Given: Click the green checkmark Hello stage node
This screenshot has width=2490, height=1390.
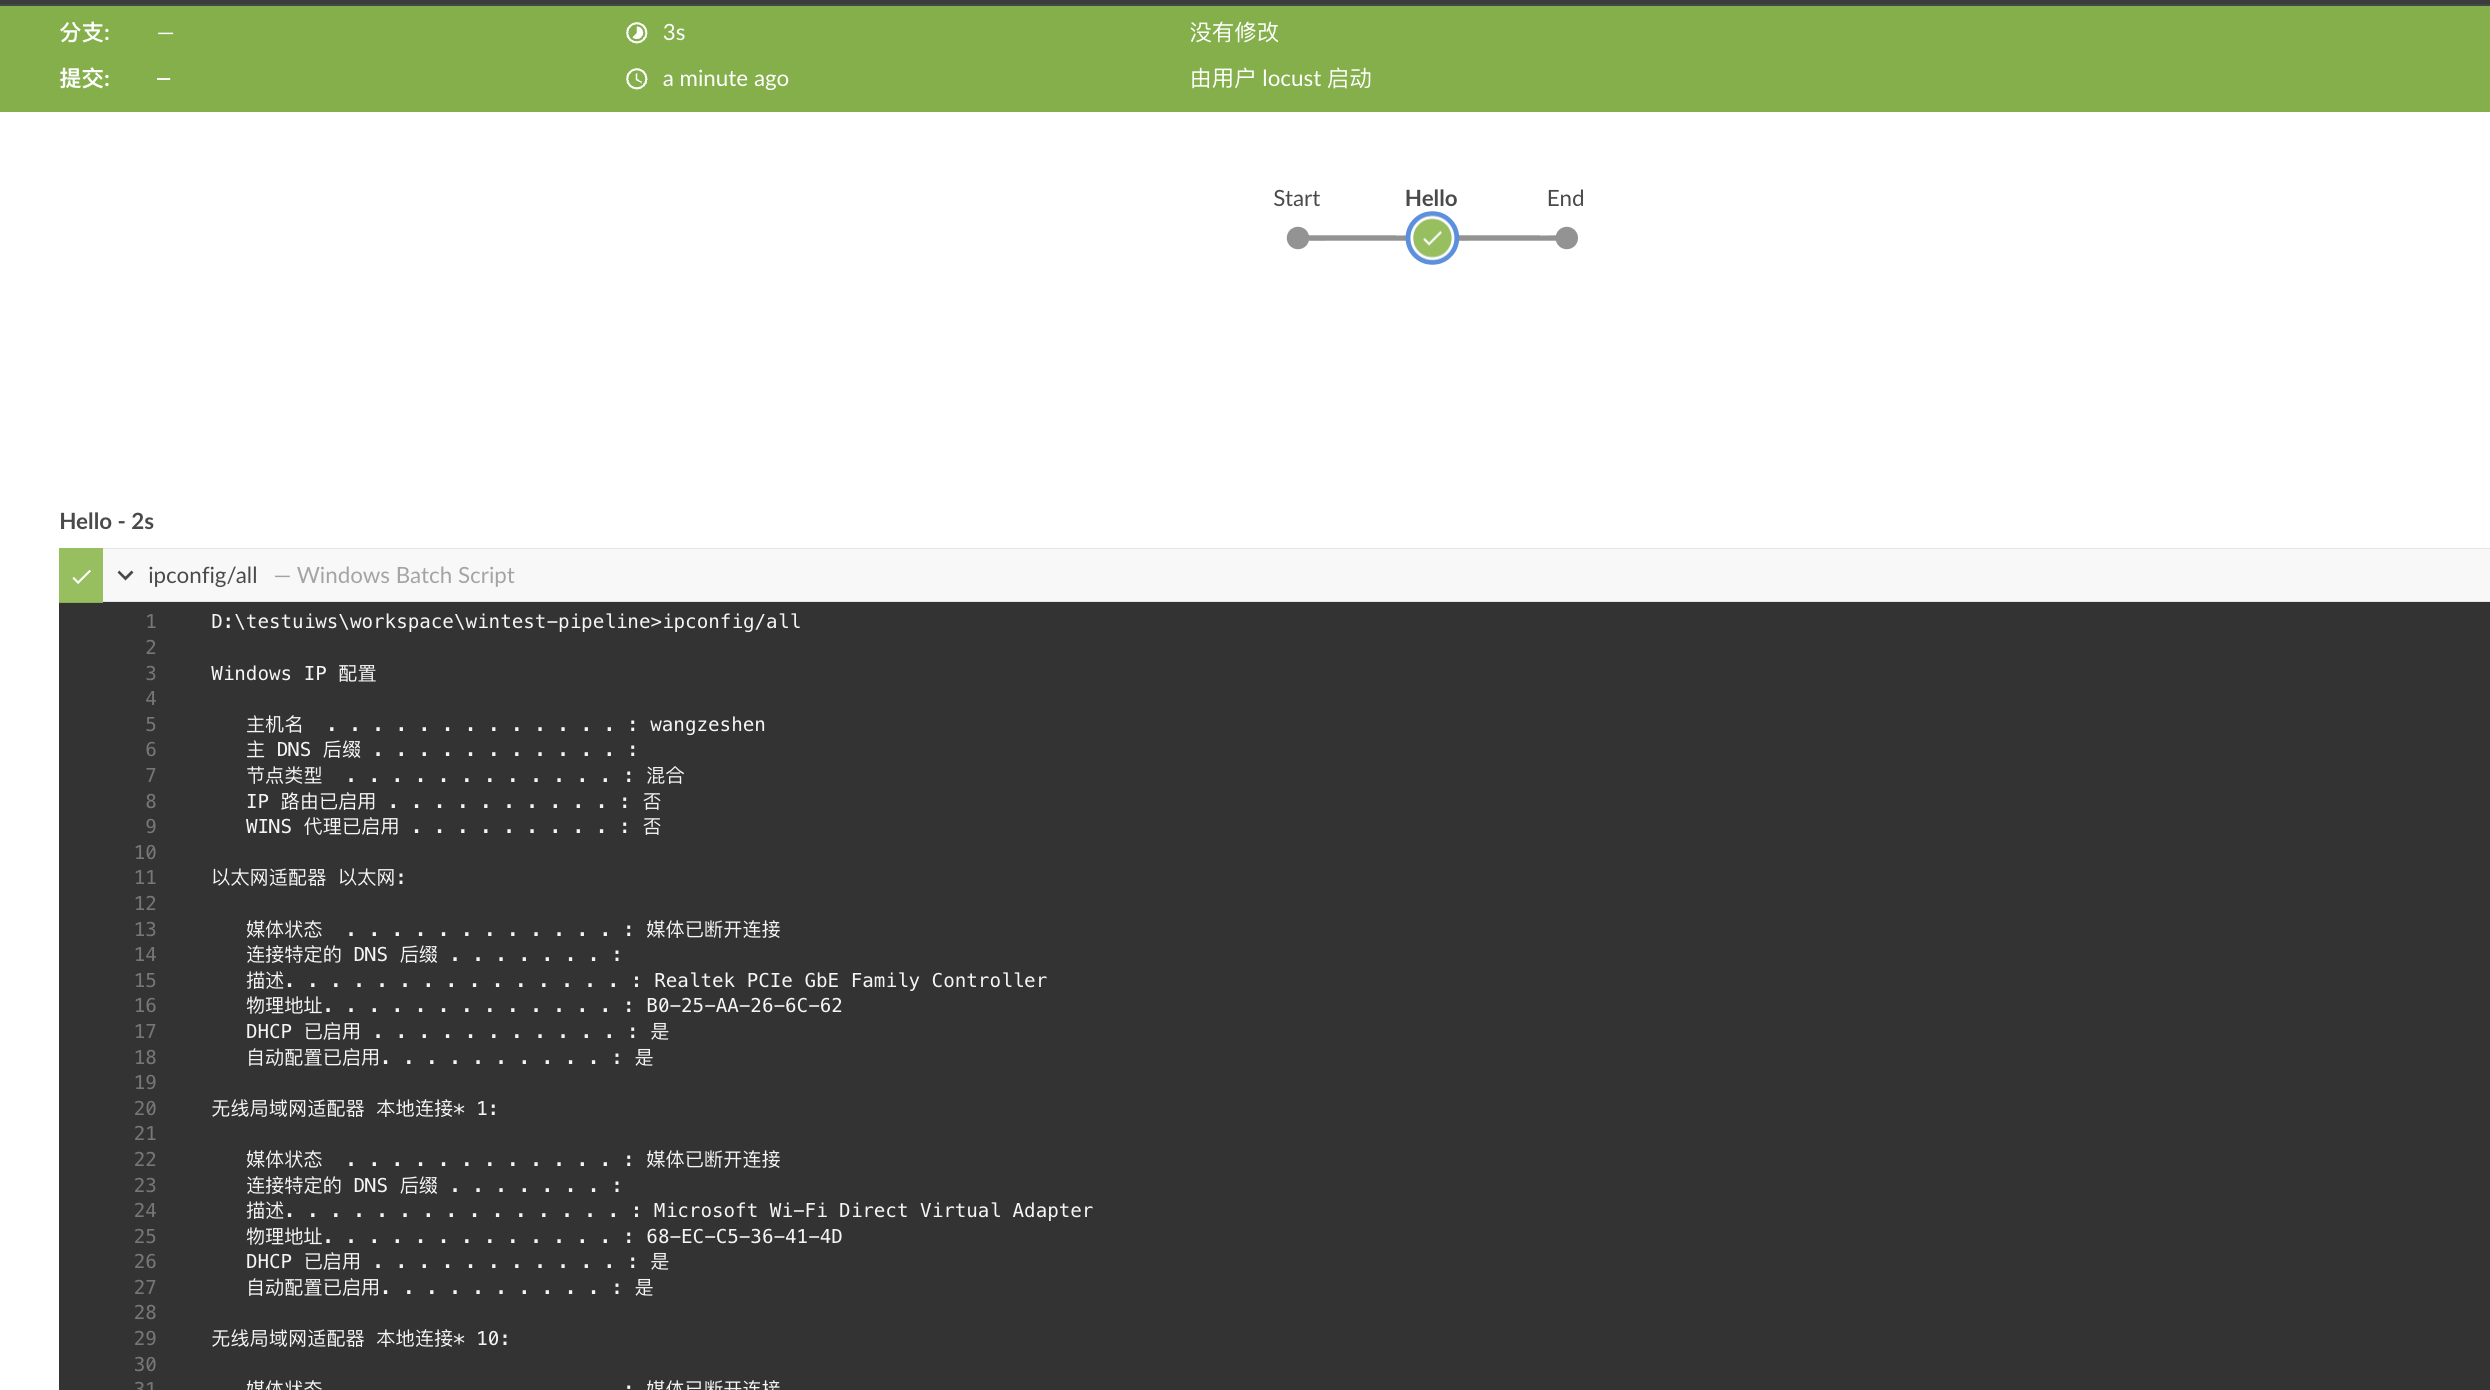Looking at the screenshot, I should pos(1432,238).
